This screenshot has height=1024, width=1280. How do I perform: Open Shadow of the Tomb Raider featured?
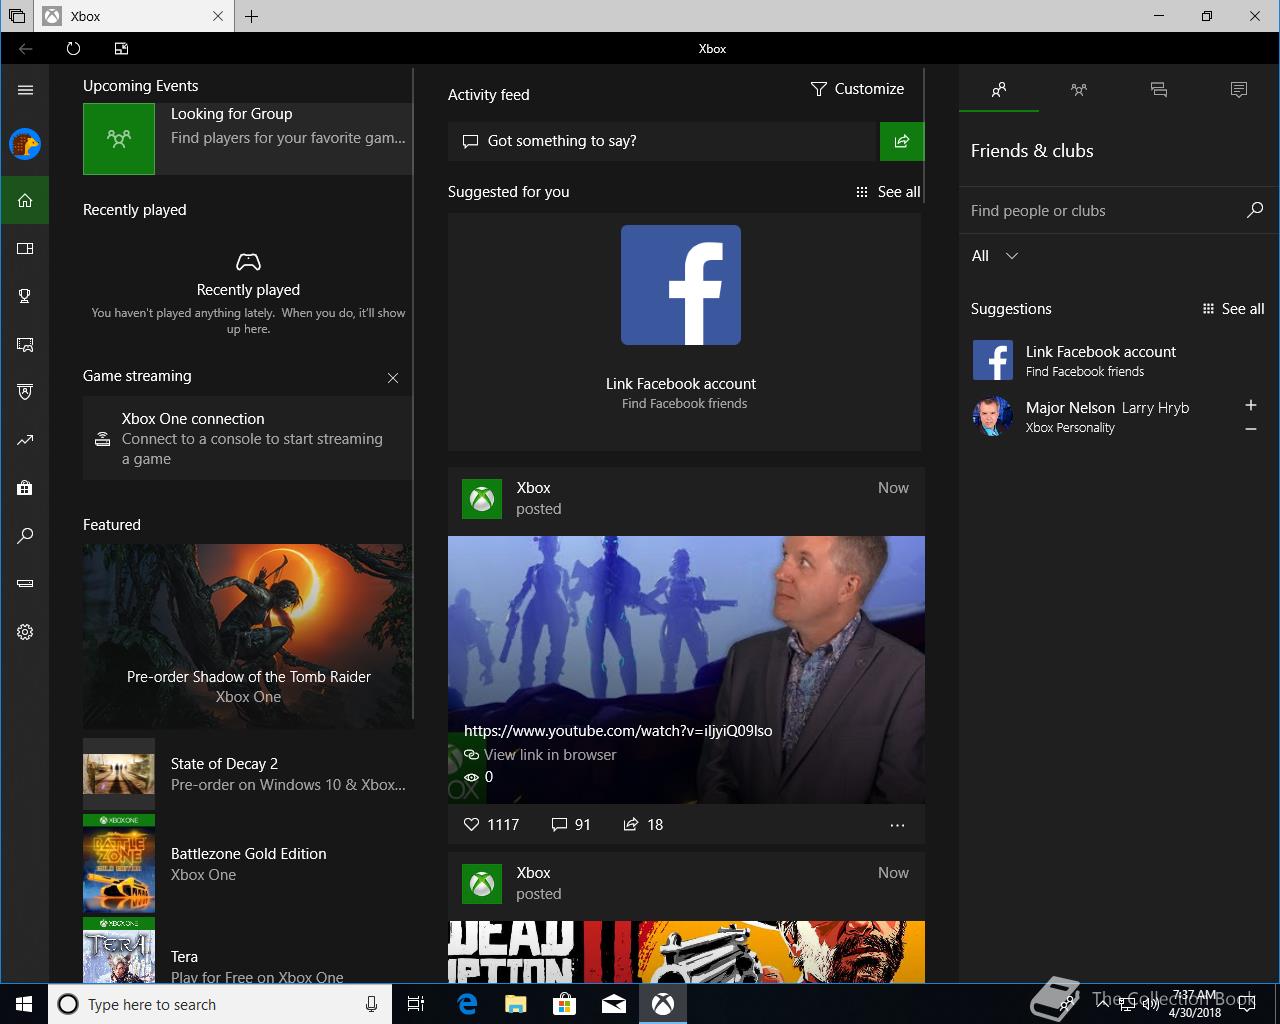pos(247,636)
